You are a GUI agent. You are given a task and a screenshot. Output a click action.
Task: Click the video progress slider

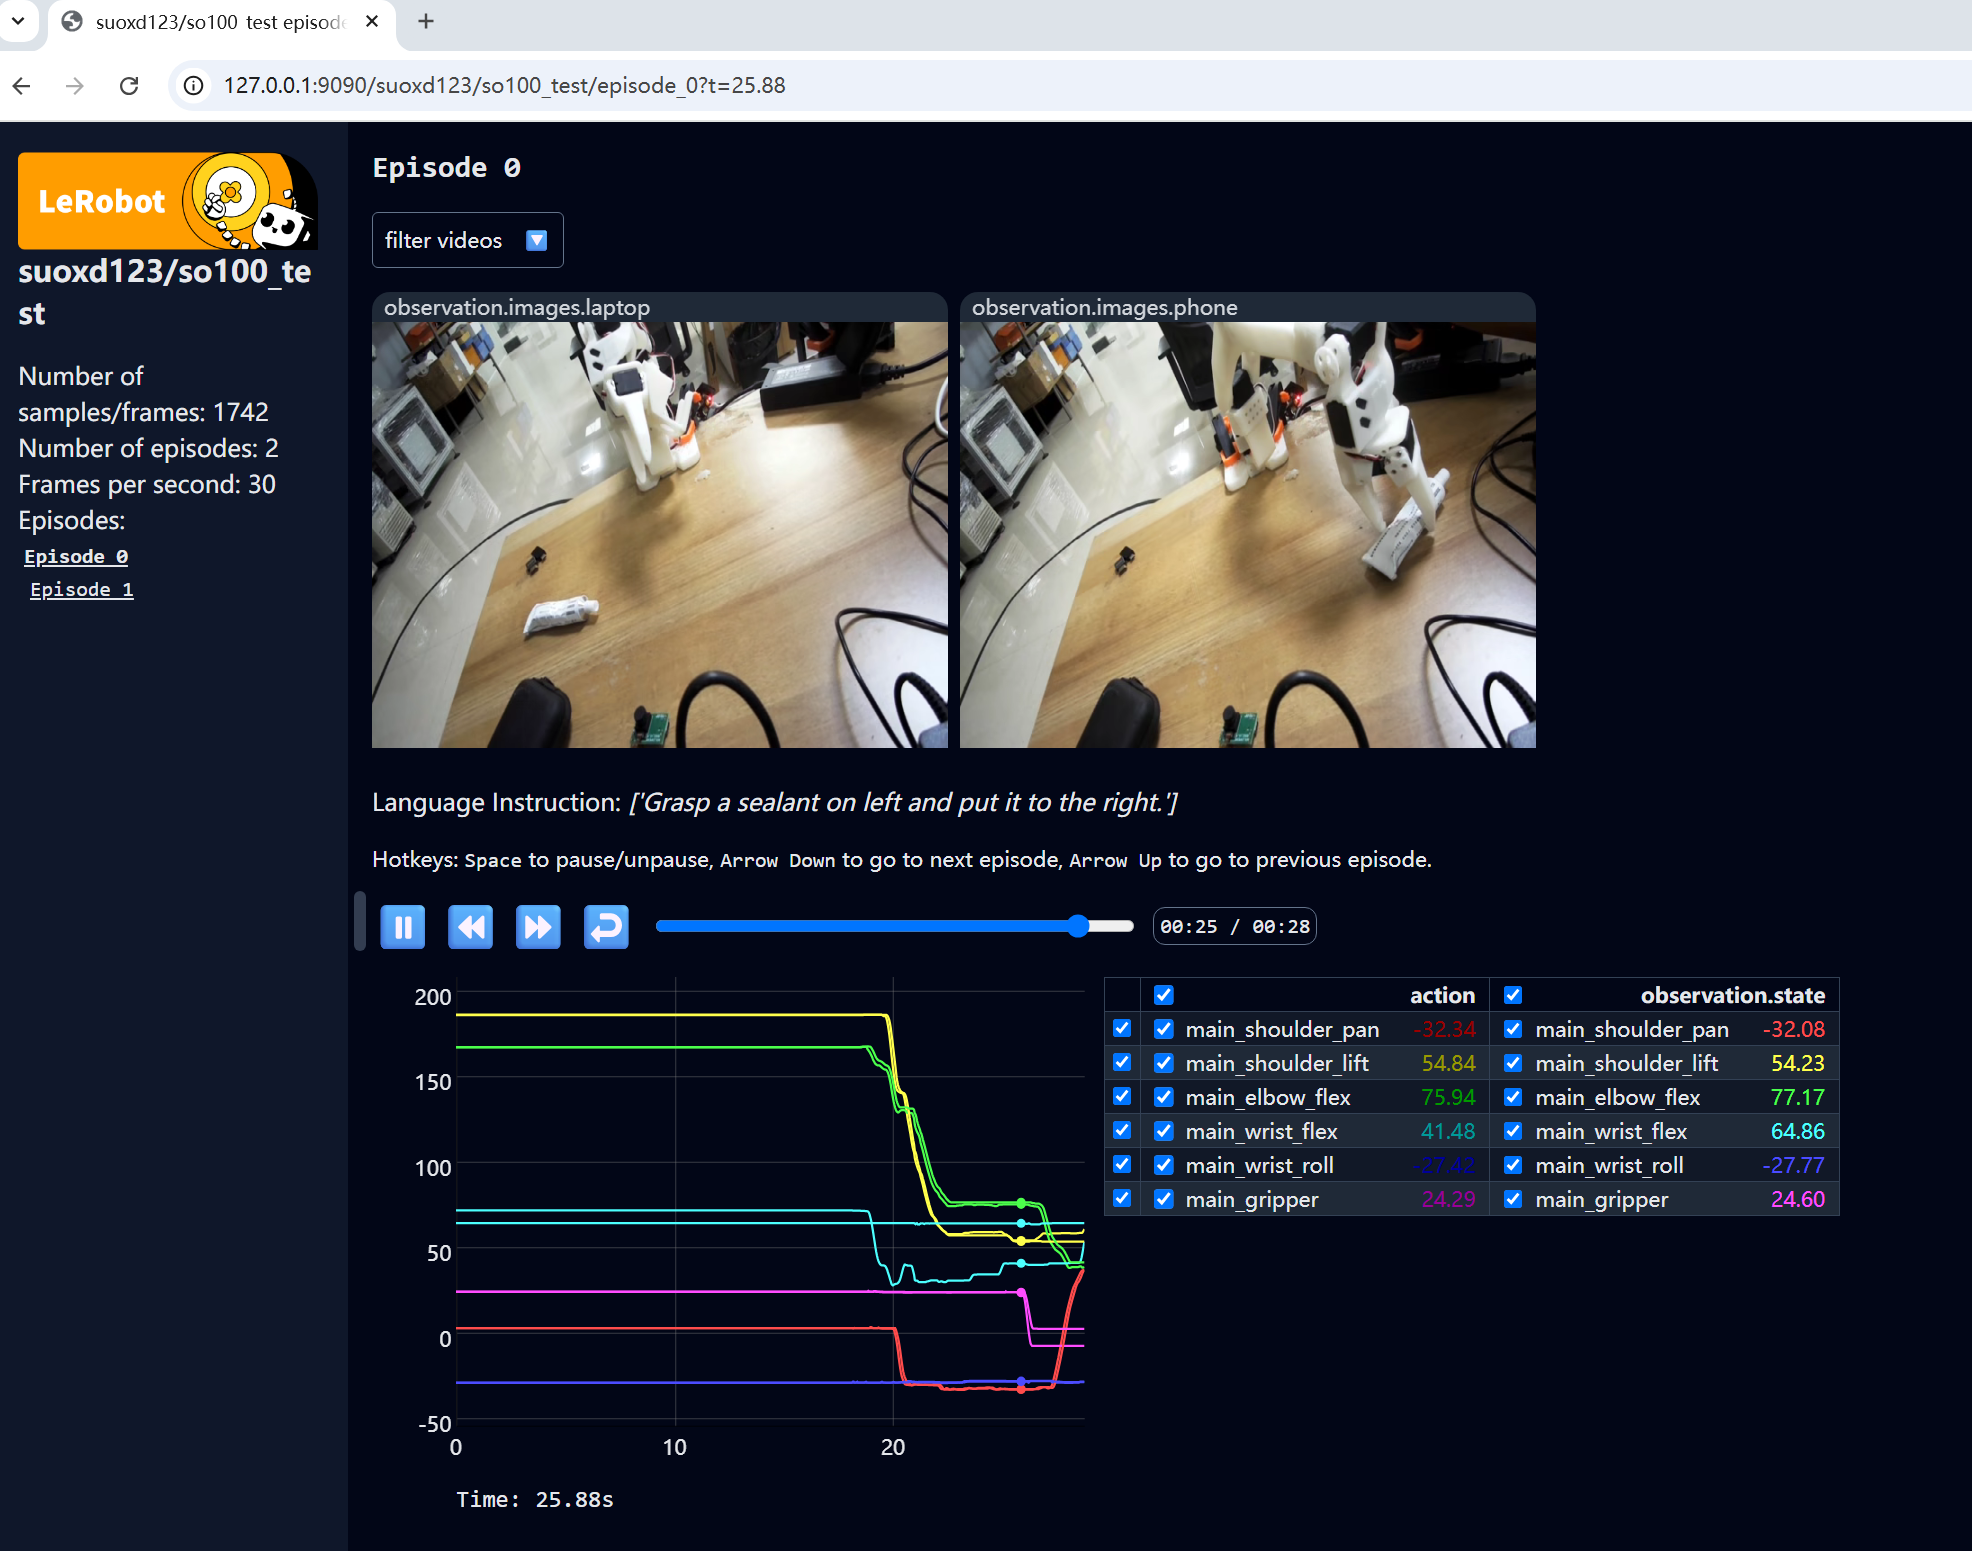pyautogui.click(x=894, y=927)
